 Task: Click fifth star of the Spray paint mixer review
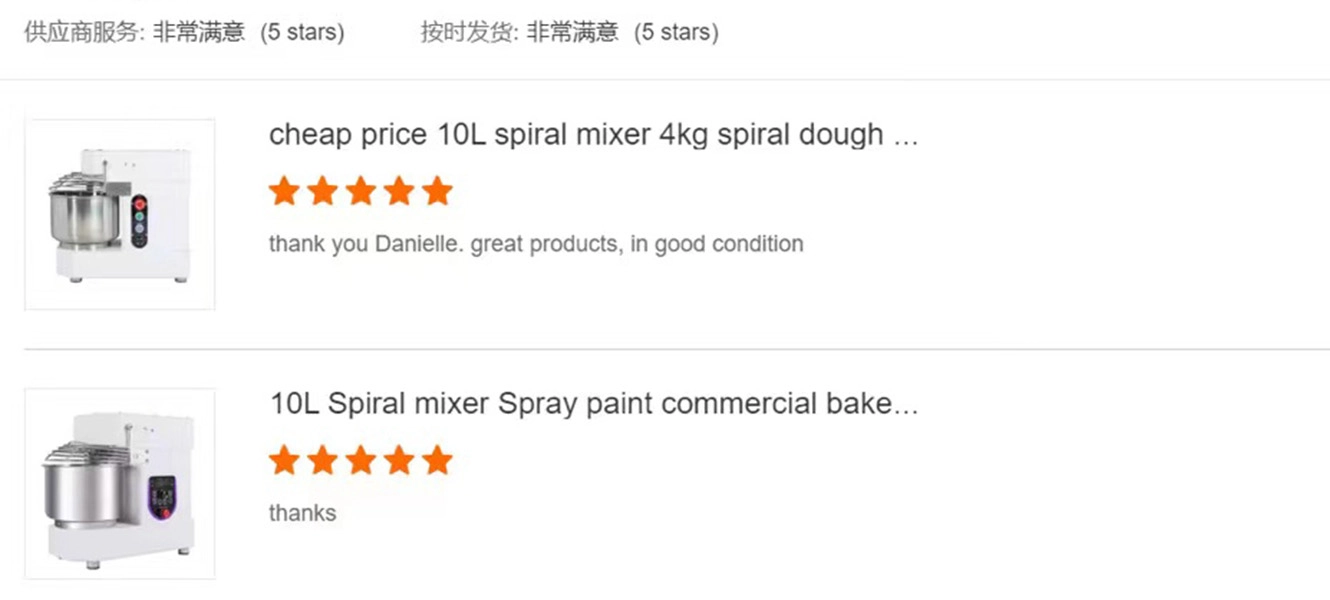pos(437,460)
